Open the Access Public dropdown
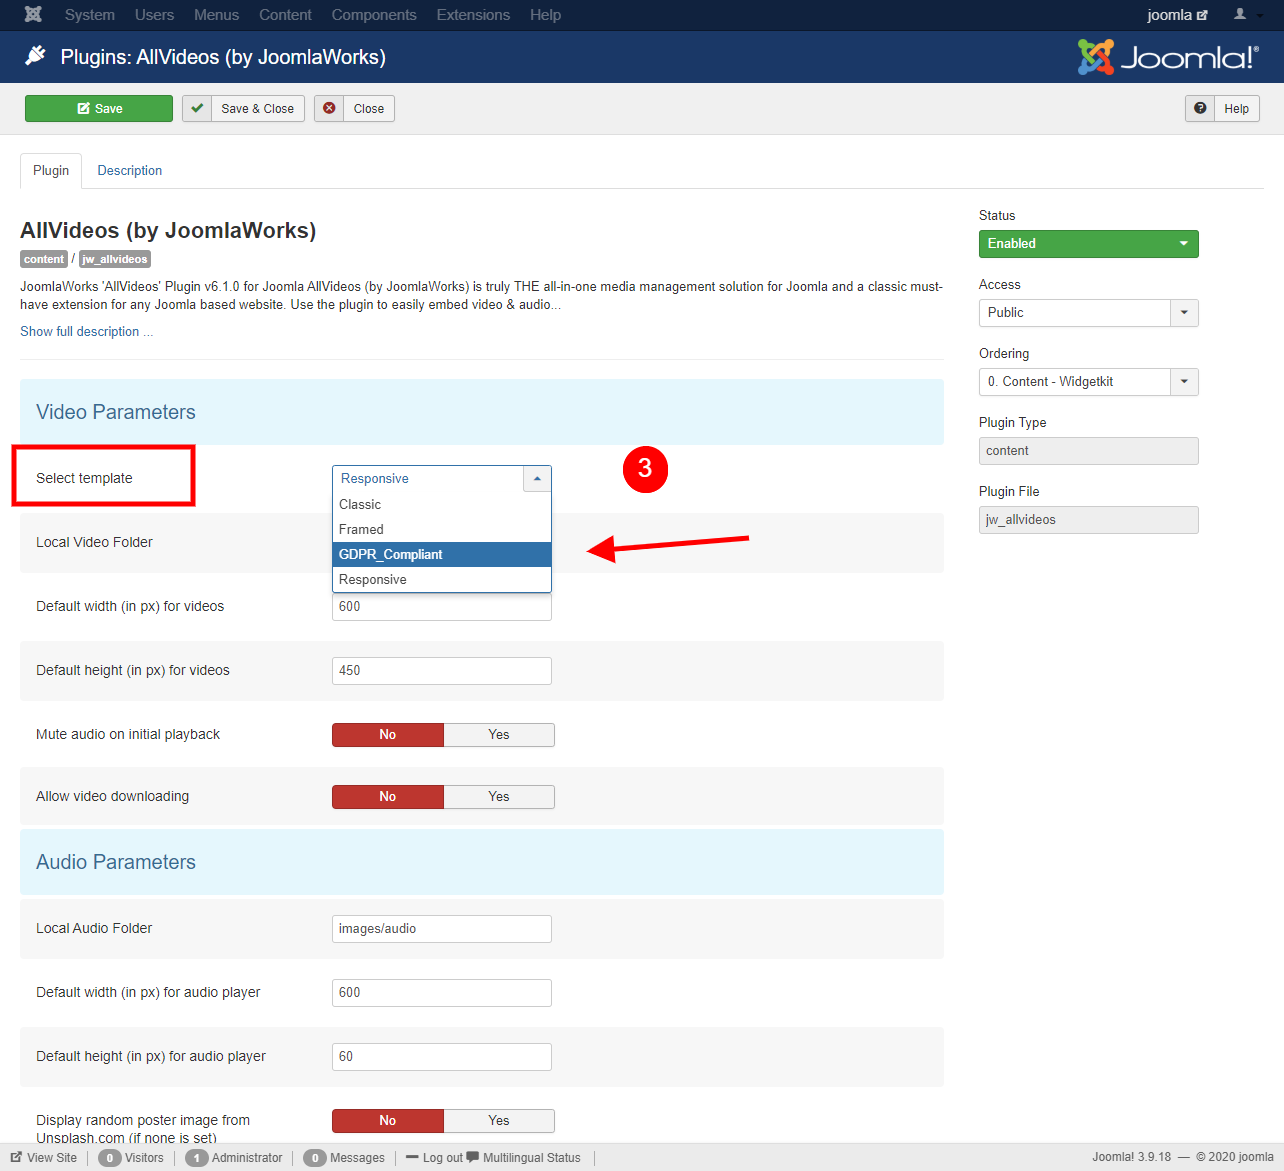The width and height of the screenshot is (1284, 1171). tap(1088, 313)
